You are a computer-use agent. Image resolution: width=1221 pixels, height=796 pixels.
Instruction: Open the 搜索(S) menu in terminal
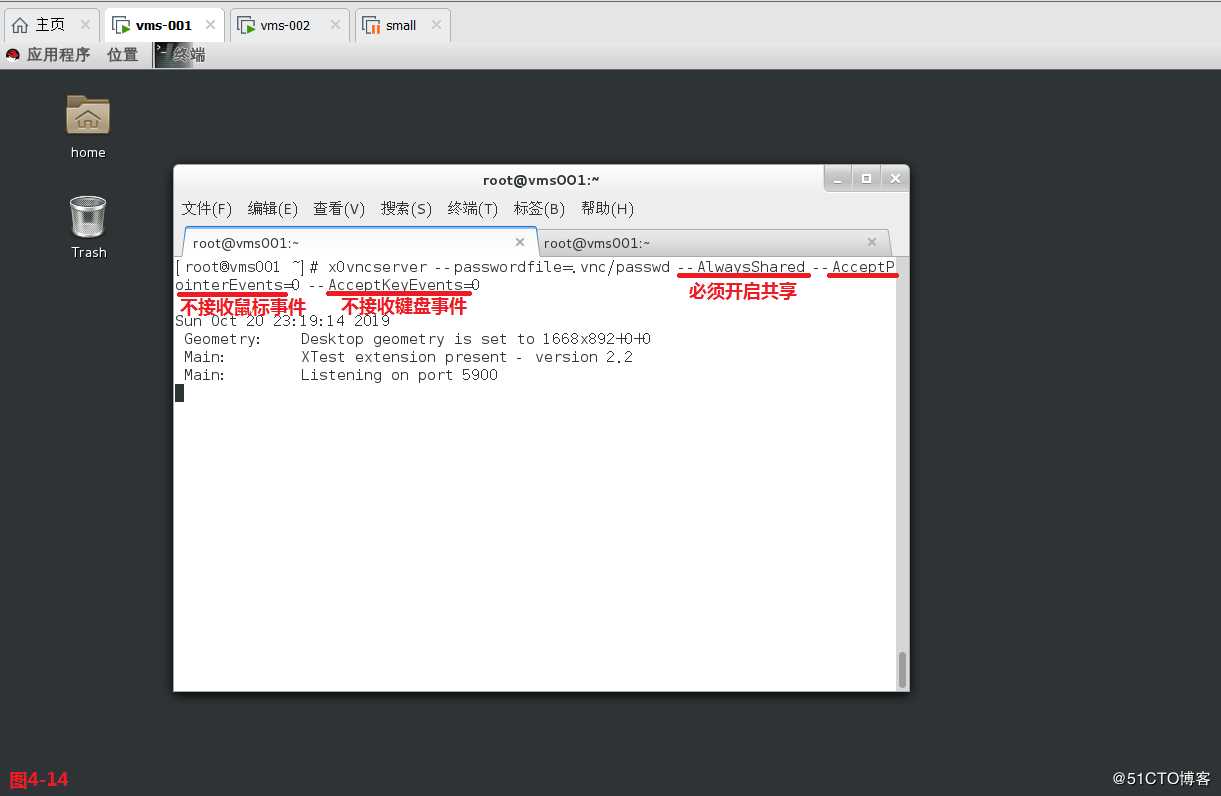point(406,208)
